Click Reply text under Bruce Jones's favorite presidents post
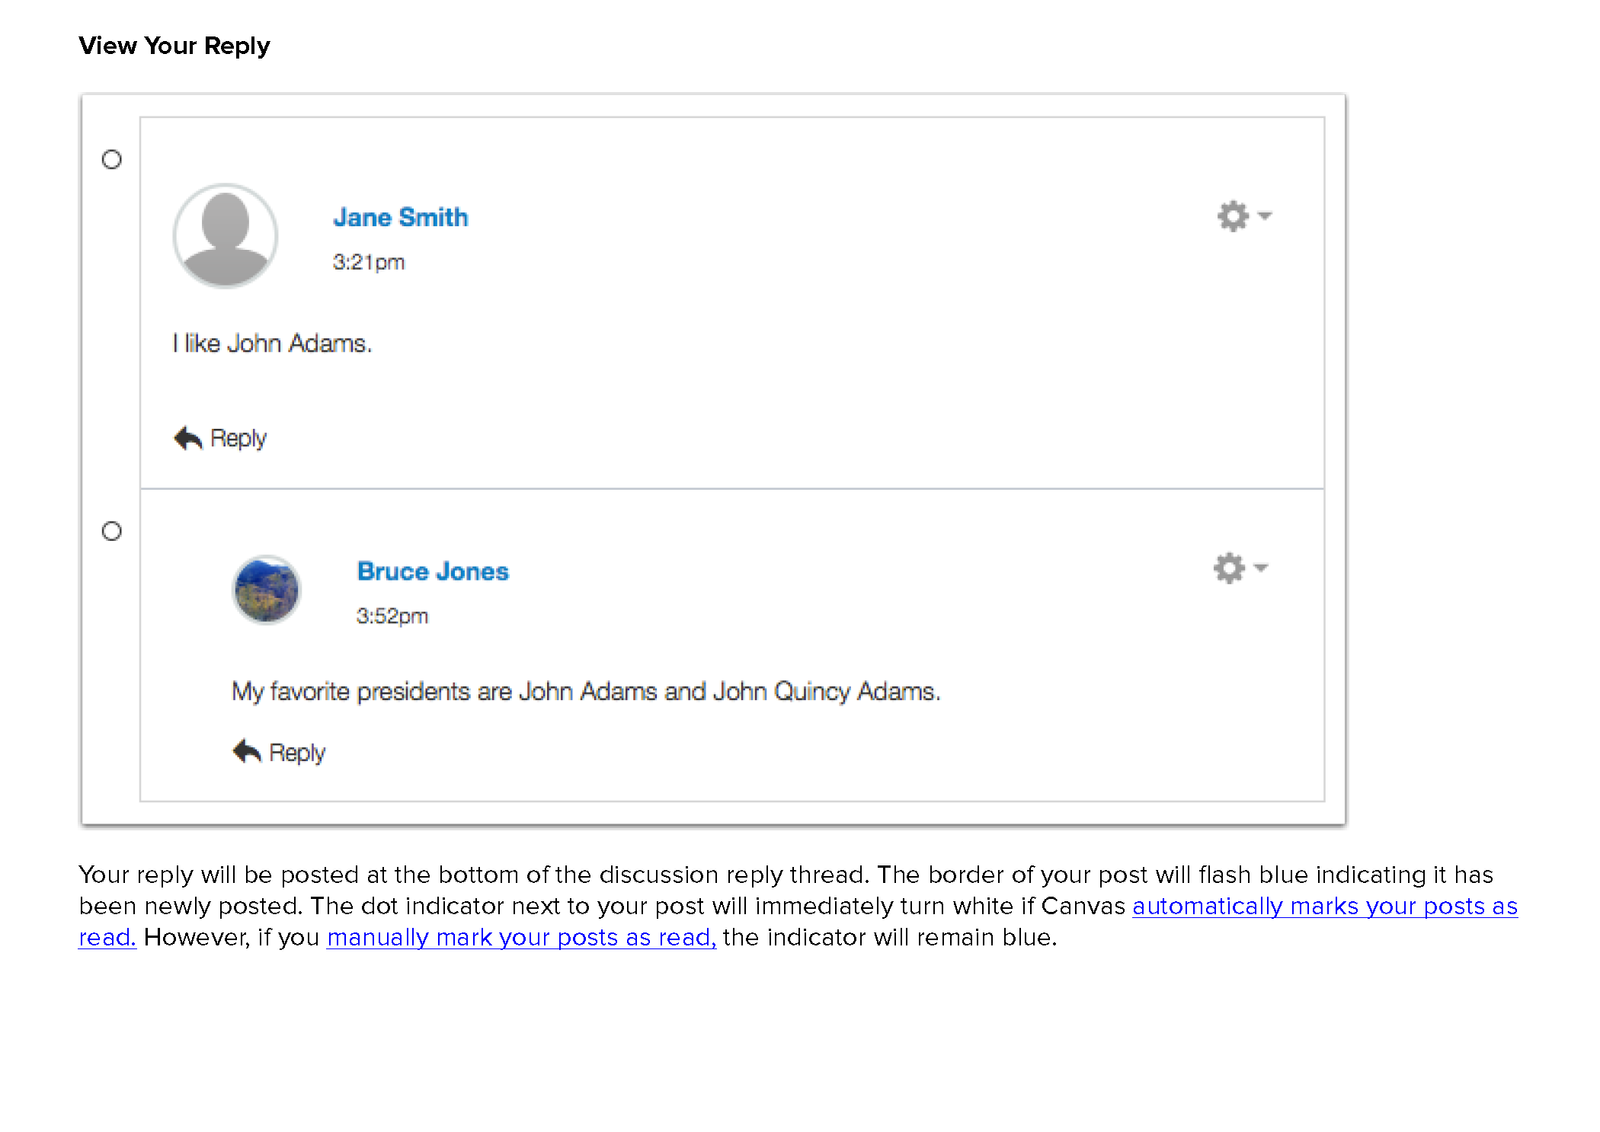1600x1132 pixels. click(297, 752)
